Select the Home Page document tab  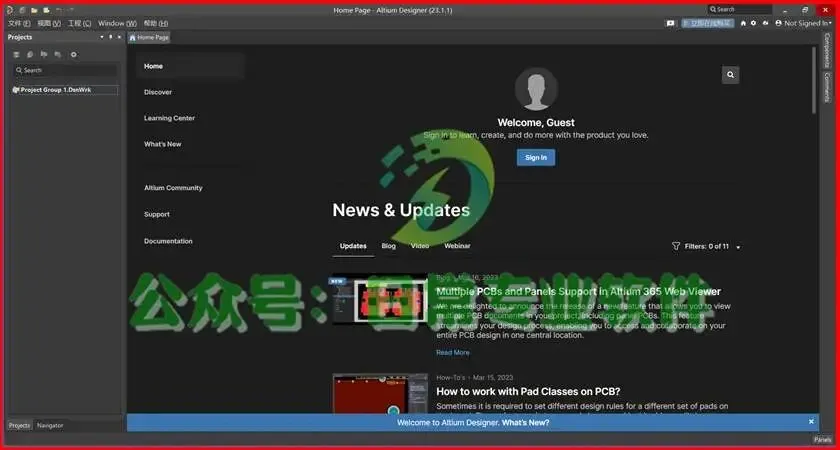(149, 38)
